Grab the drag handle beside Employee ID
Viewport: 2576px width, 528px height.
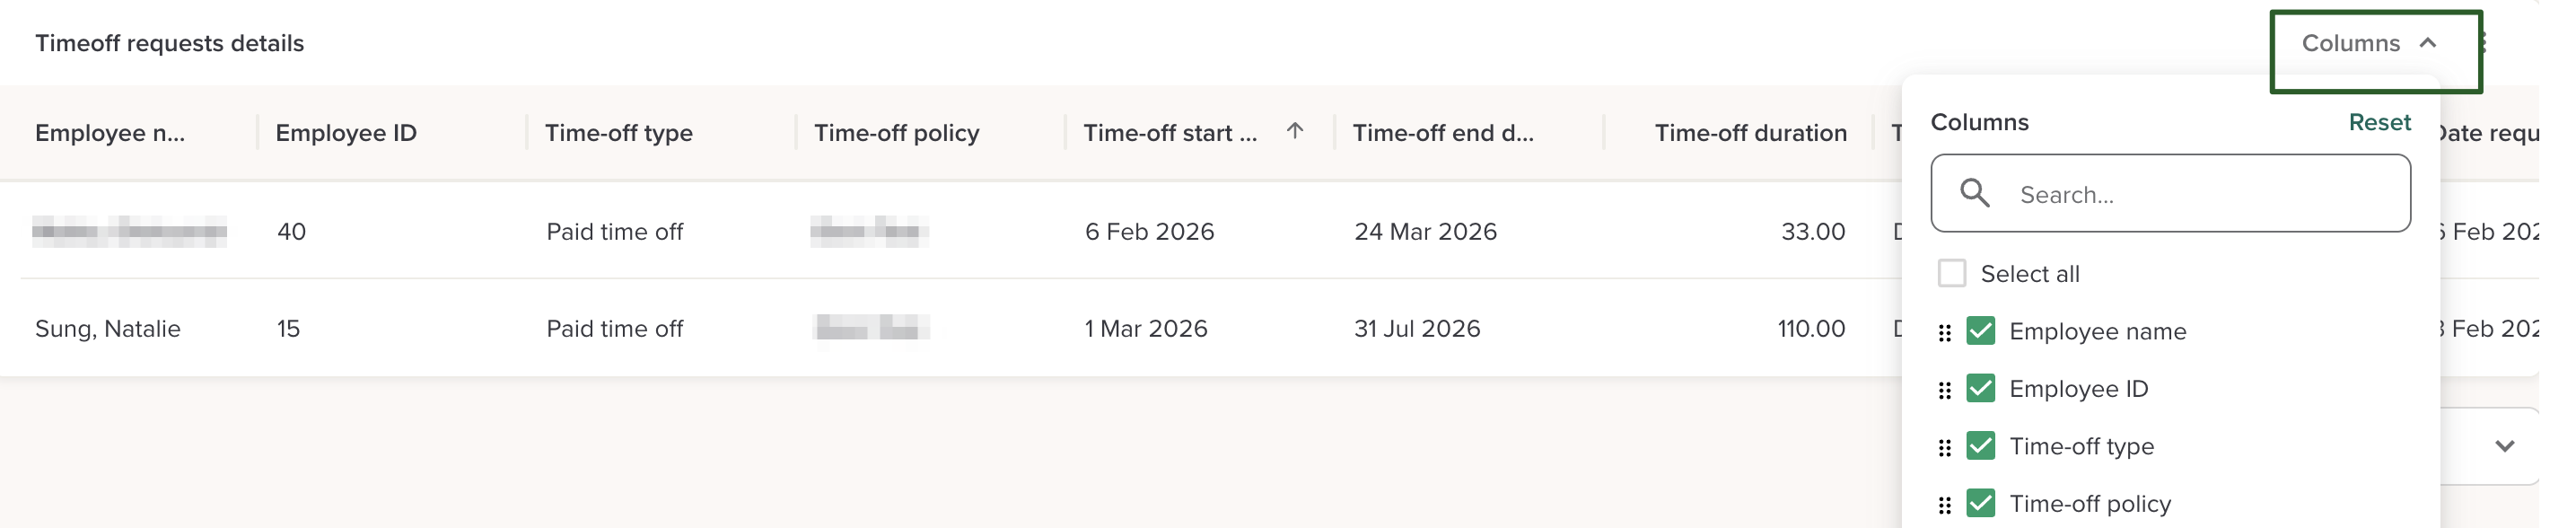[x=1944, y=390]
